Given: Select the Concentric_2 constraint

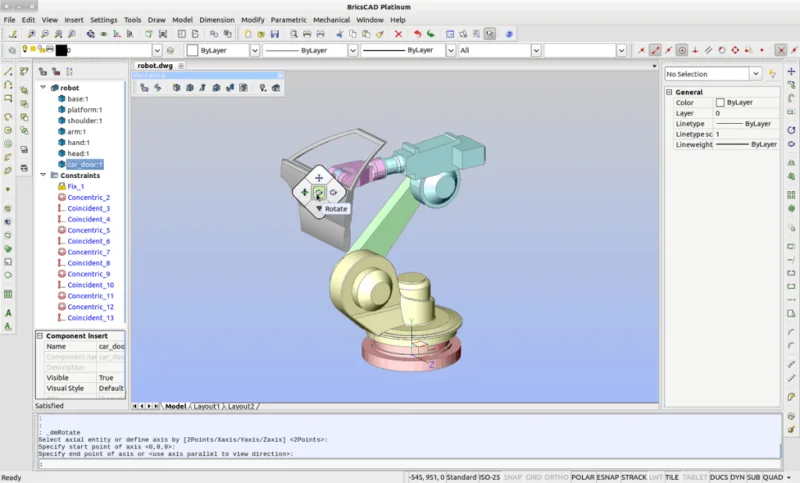Looking at the screenshot, I should [88, 197].
